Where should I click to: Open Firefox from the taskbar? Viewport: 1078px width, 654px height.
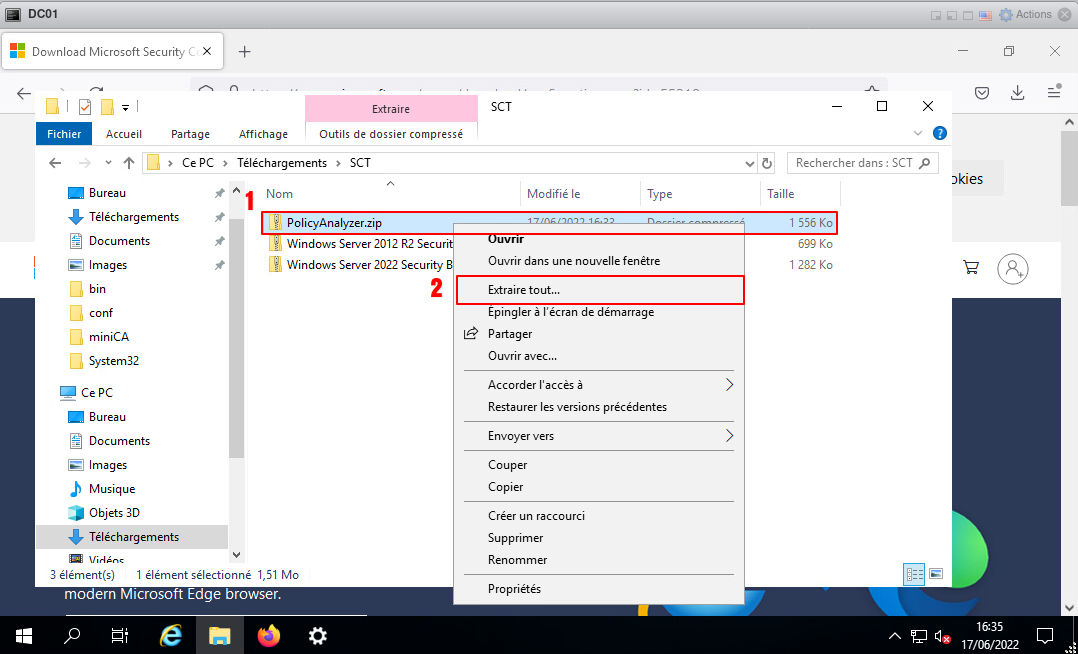[x=268, y=635]
